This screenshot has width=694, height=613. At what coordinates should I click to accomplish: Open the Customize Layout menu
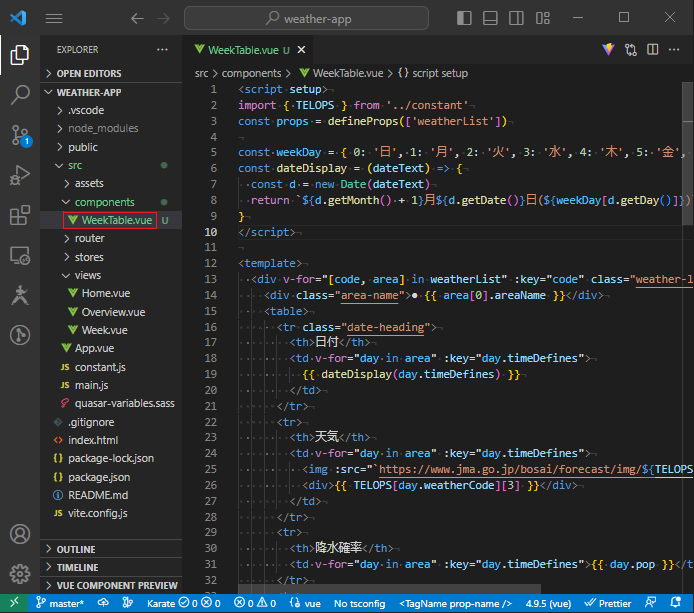tap(543, 18)
